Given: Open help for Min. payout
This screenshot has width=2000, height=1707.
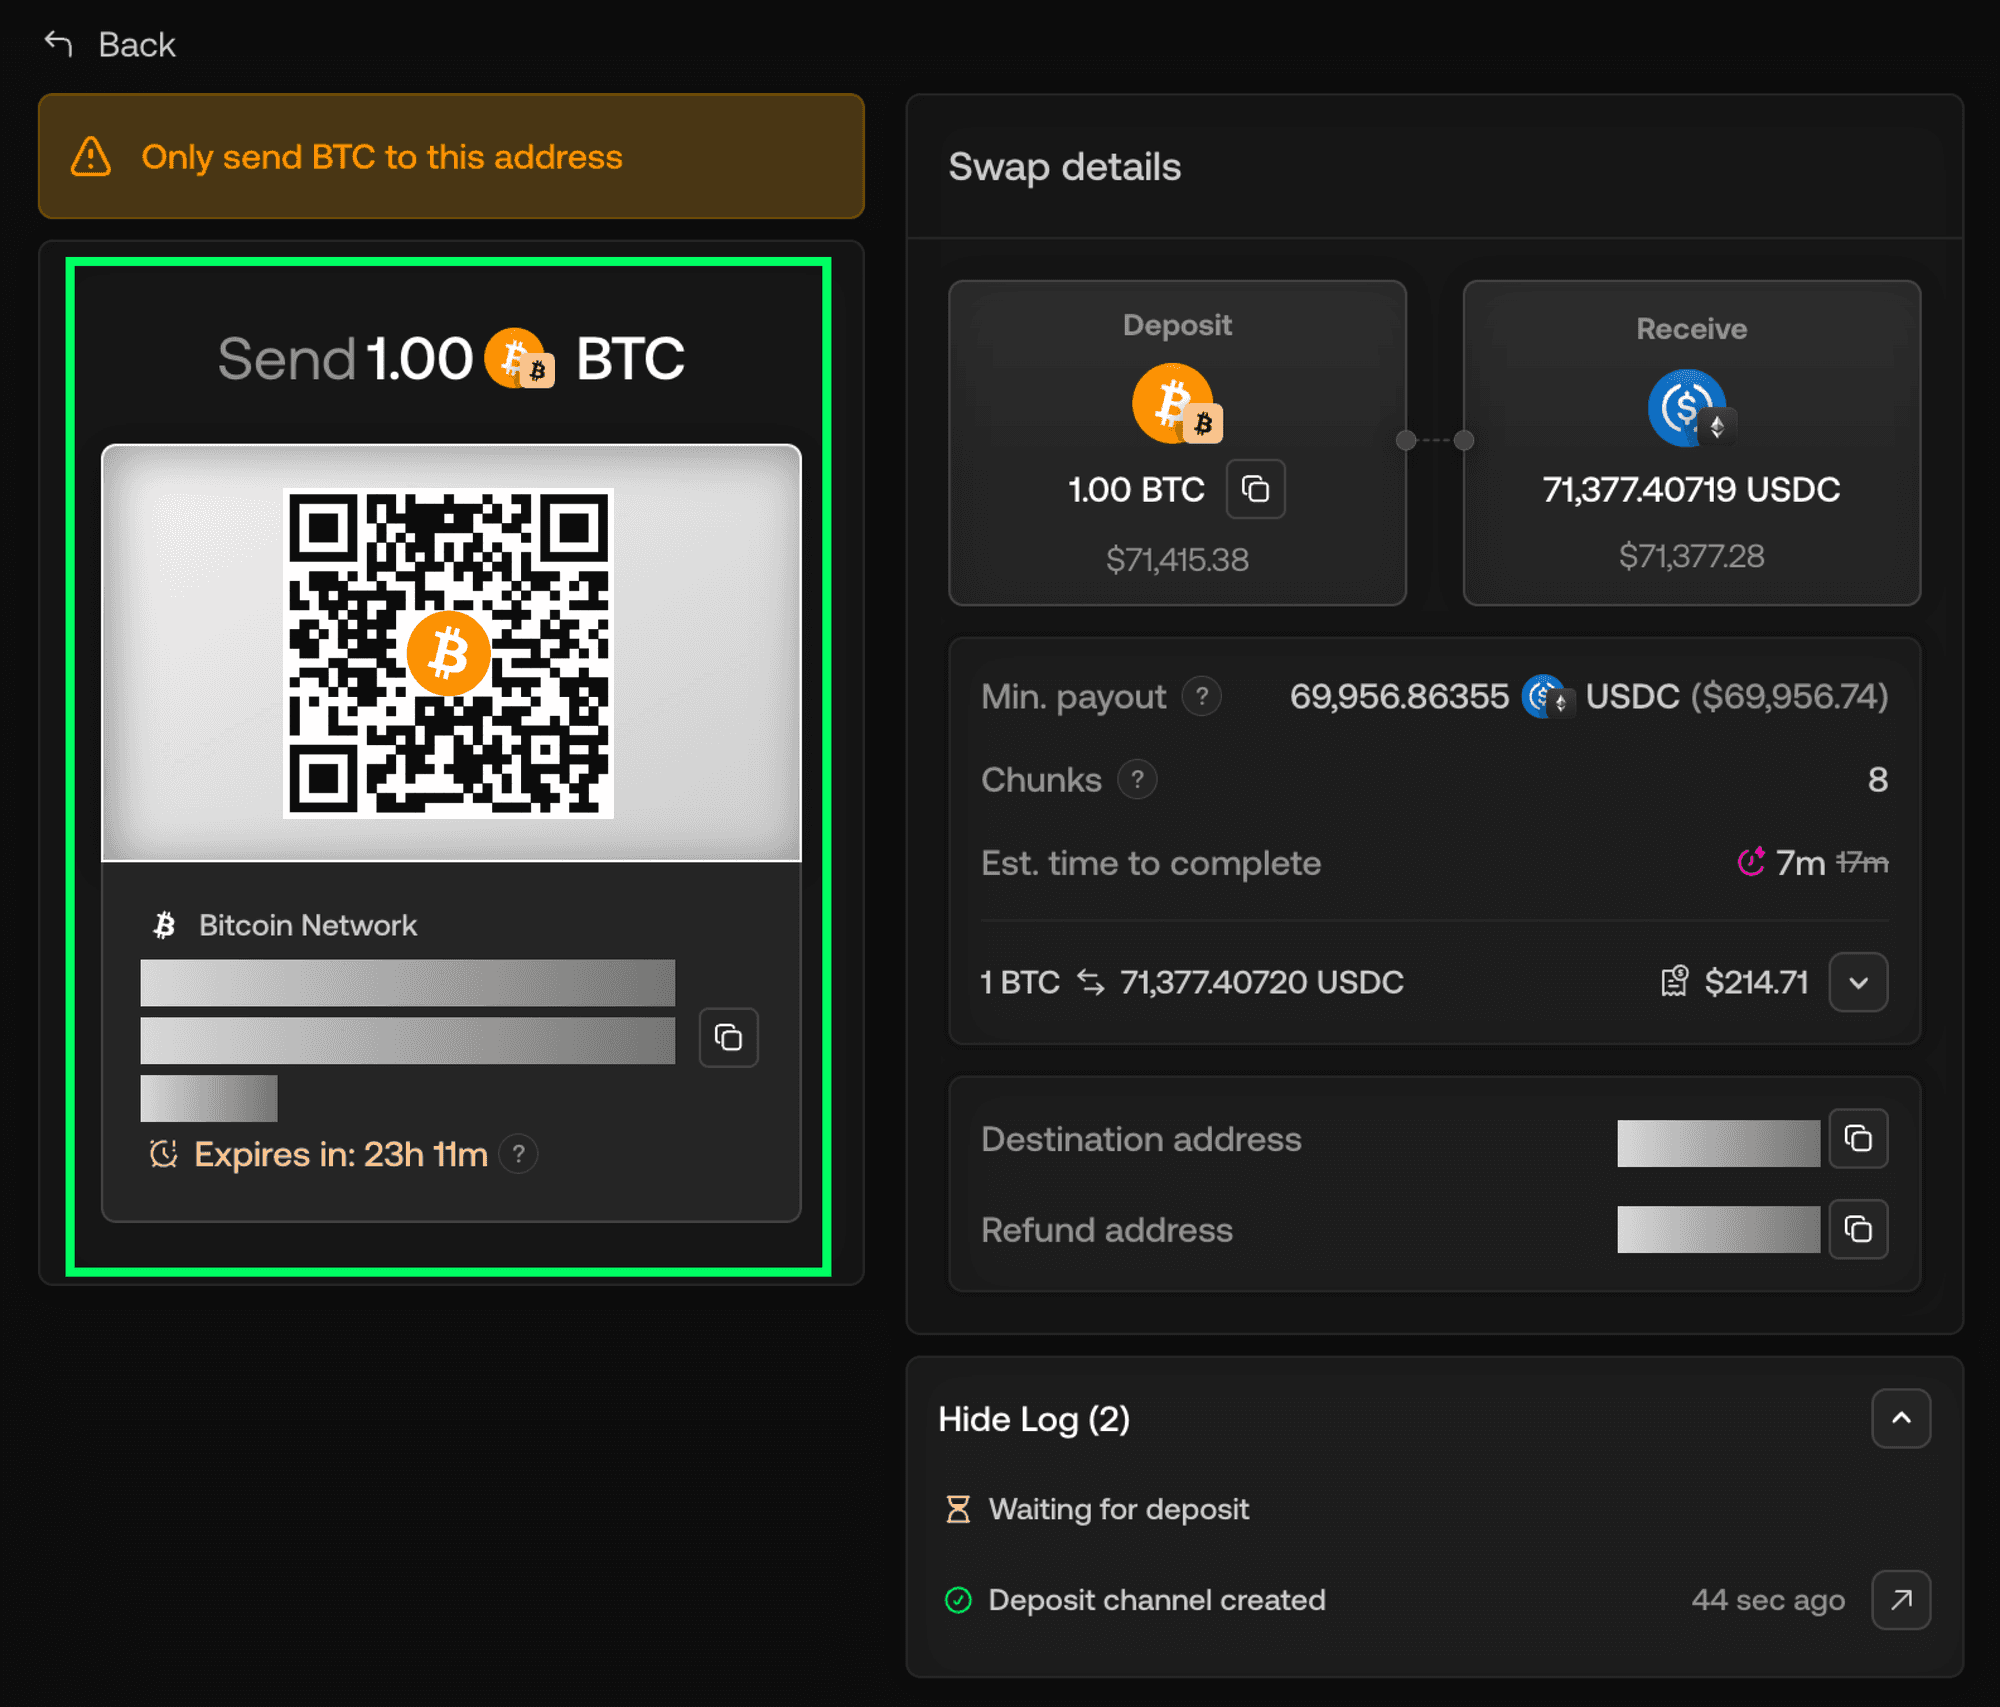Looking at the screenshot, I should click(1201, 696).
